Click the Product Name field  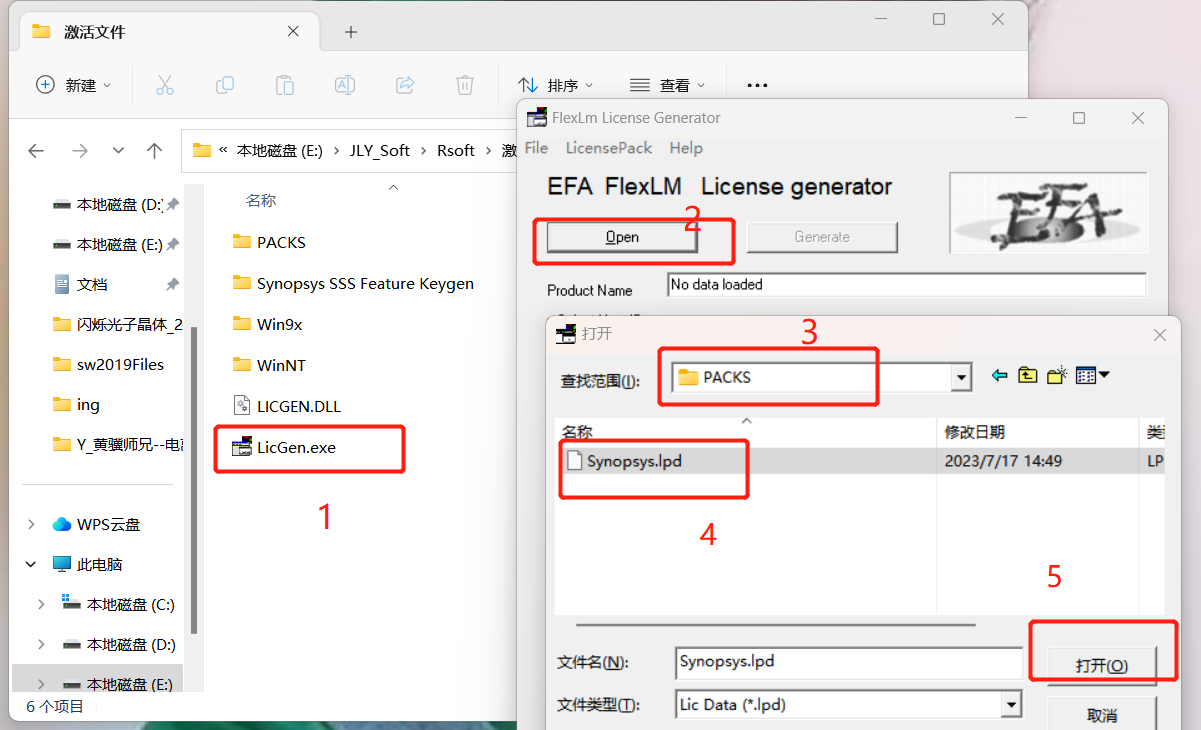click(906, 285)
